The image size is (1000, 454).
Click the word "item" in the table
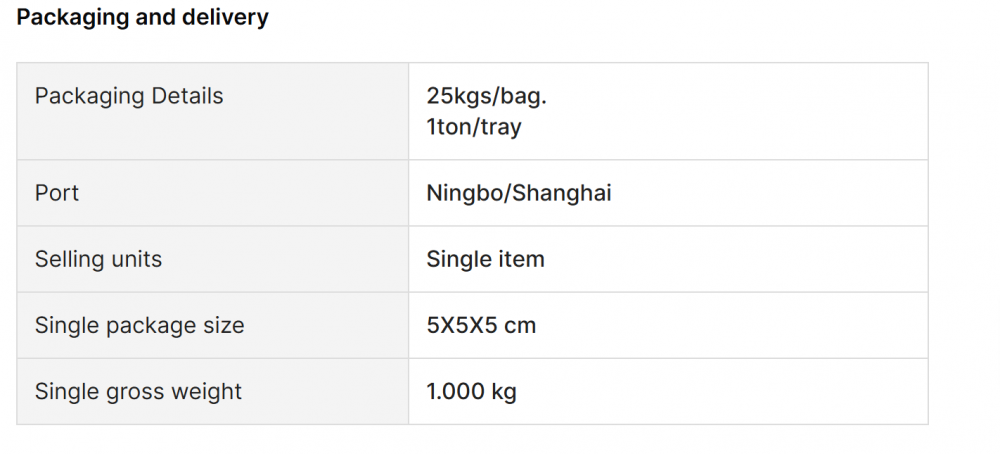pyautogui.click(x=522, y=259)
